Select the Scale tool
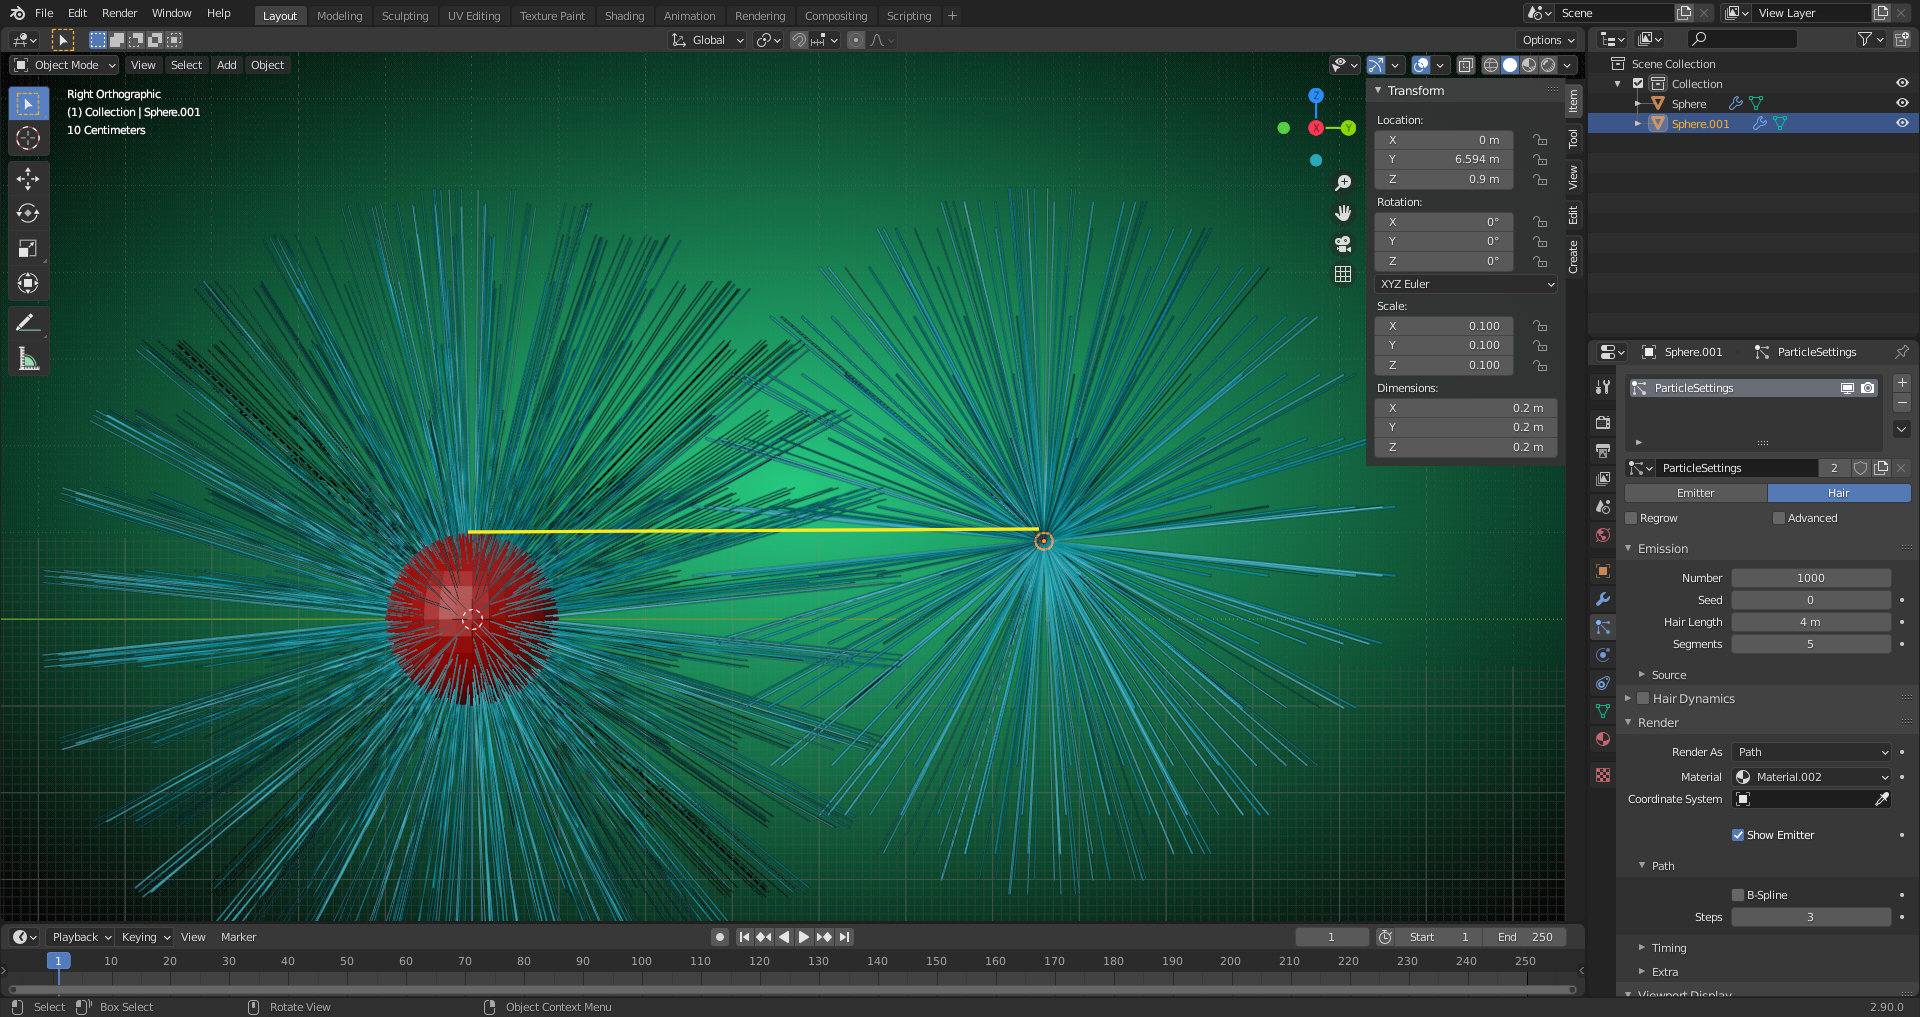The width and height of the screenshot is (1920, 1017). [x=28, y=248]
